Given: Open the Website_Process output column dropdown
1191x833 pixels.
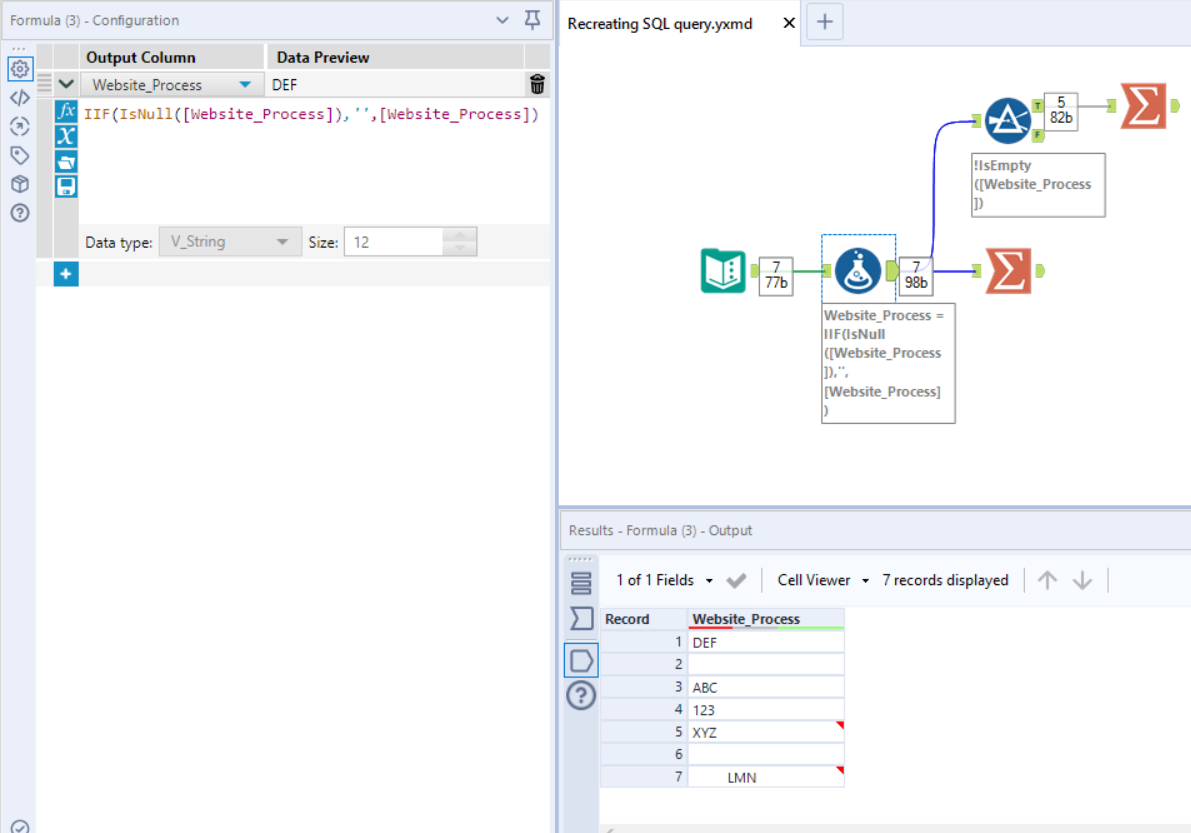Looking at the screenshot, I should [x=245, y=85].
